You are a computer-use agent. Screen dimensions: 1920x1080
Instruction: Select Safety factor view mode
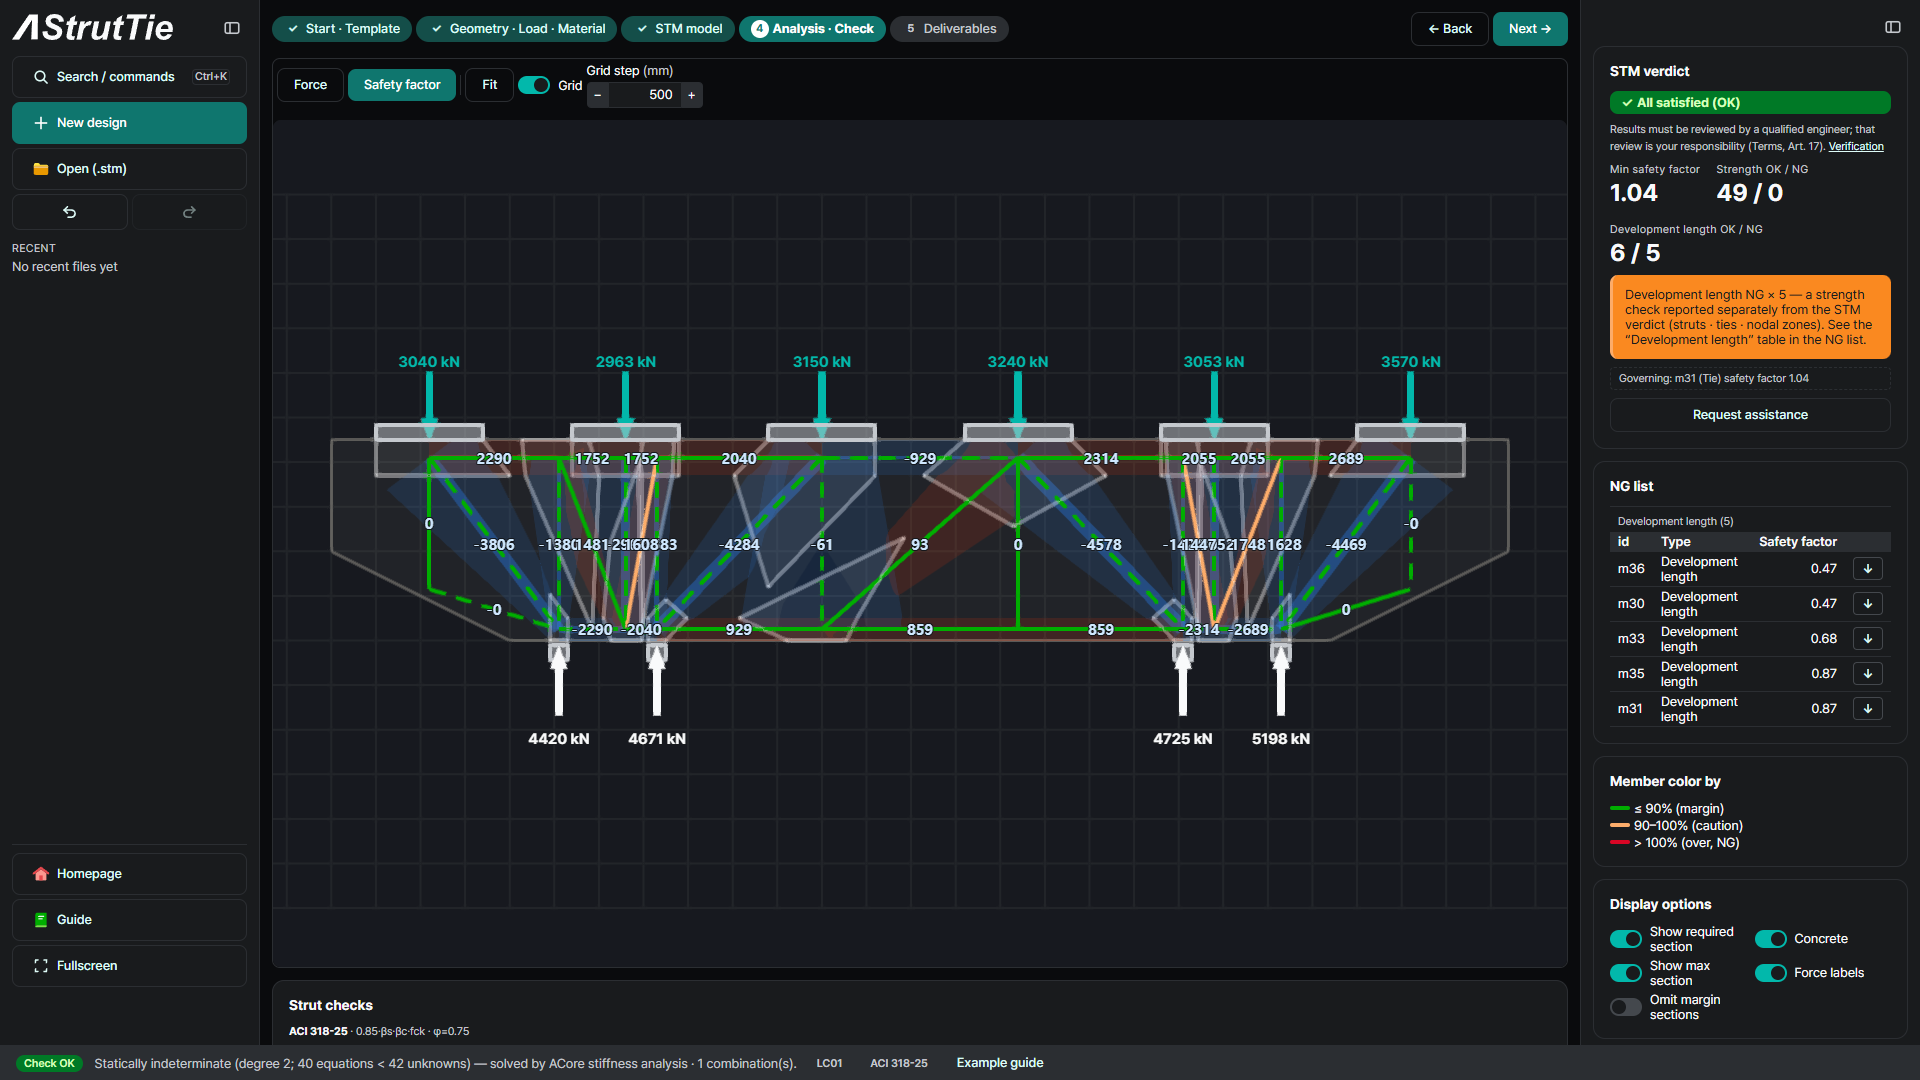click(402, 85)
